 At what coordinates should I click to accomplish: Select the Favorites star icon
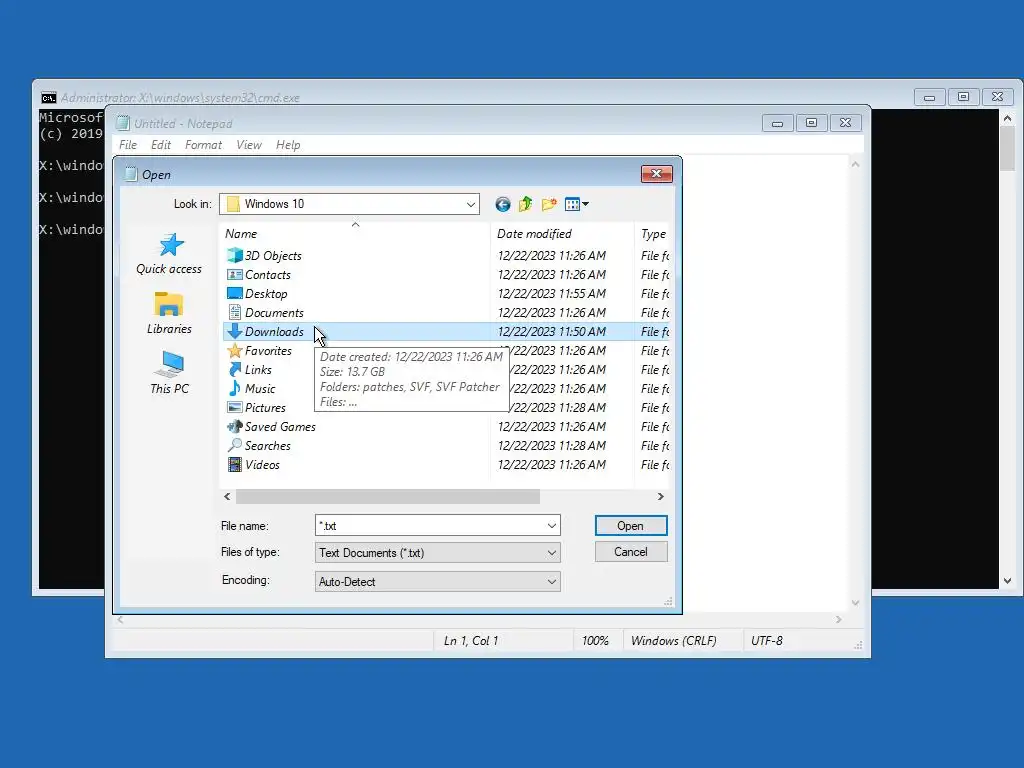coord(234,351)
